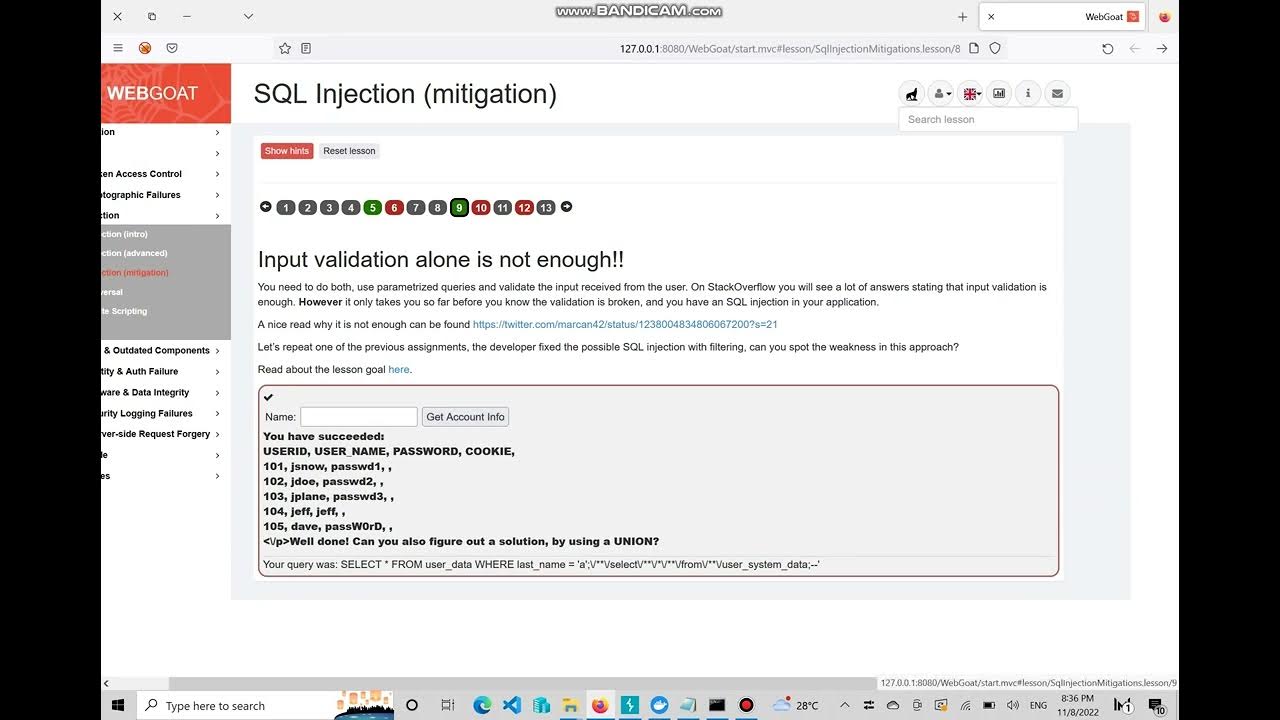Viewport: 1280px width, 720px height.
Task: Open the WebGoat goat logo menu
Action: (911, 94)
